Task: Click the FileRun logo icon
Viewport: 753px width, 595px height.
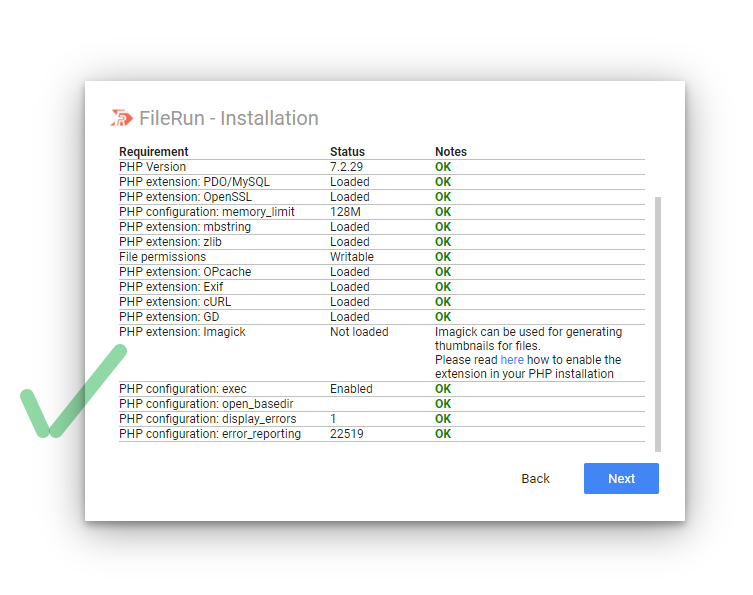Action: (121, 118)
